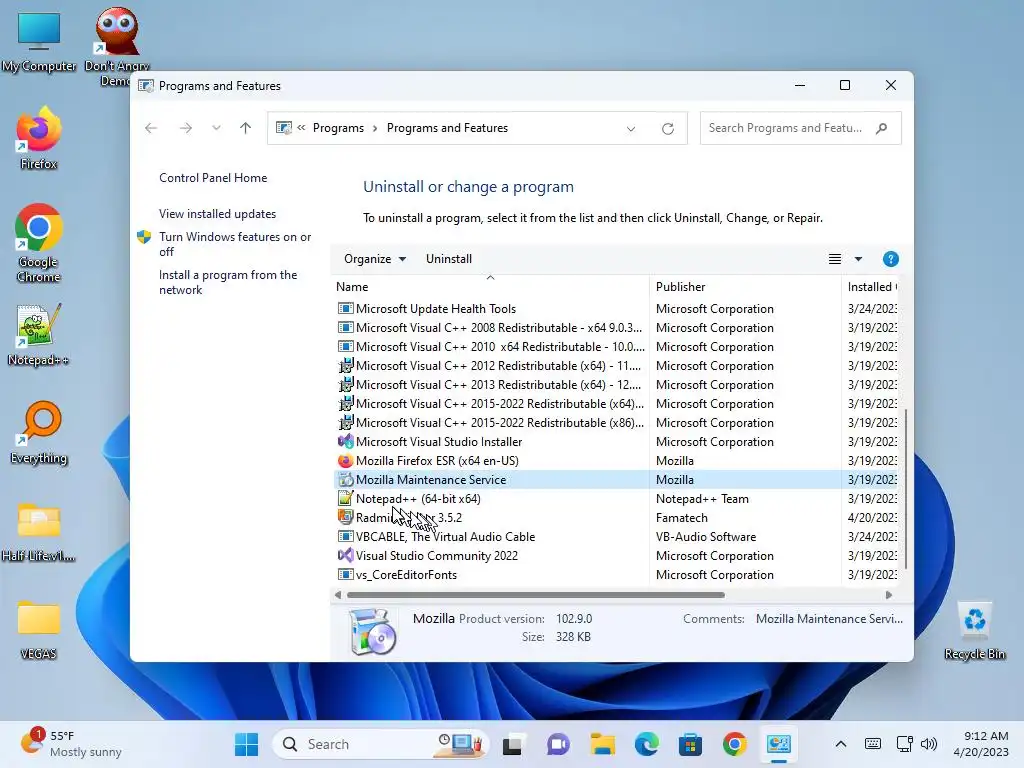Launch Firefox desktop shortcut
Screen dimensions: 1024x768
[39, 138]
